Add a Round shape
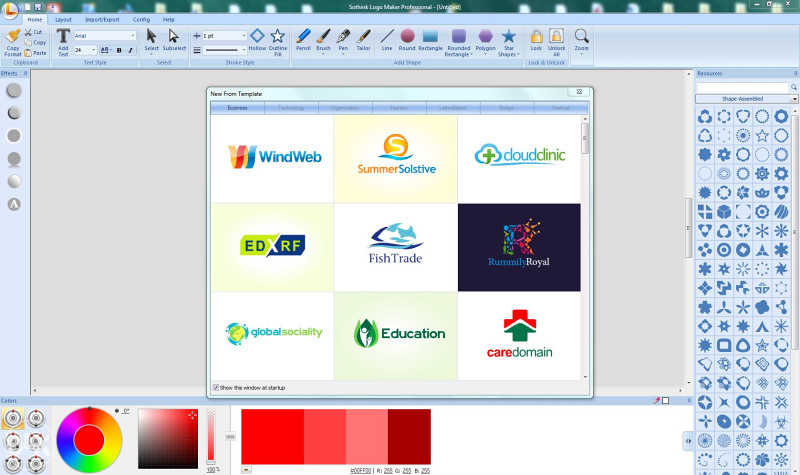800x475 pixels. click(x=407, y=40)
